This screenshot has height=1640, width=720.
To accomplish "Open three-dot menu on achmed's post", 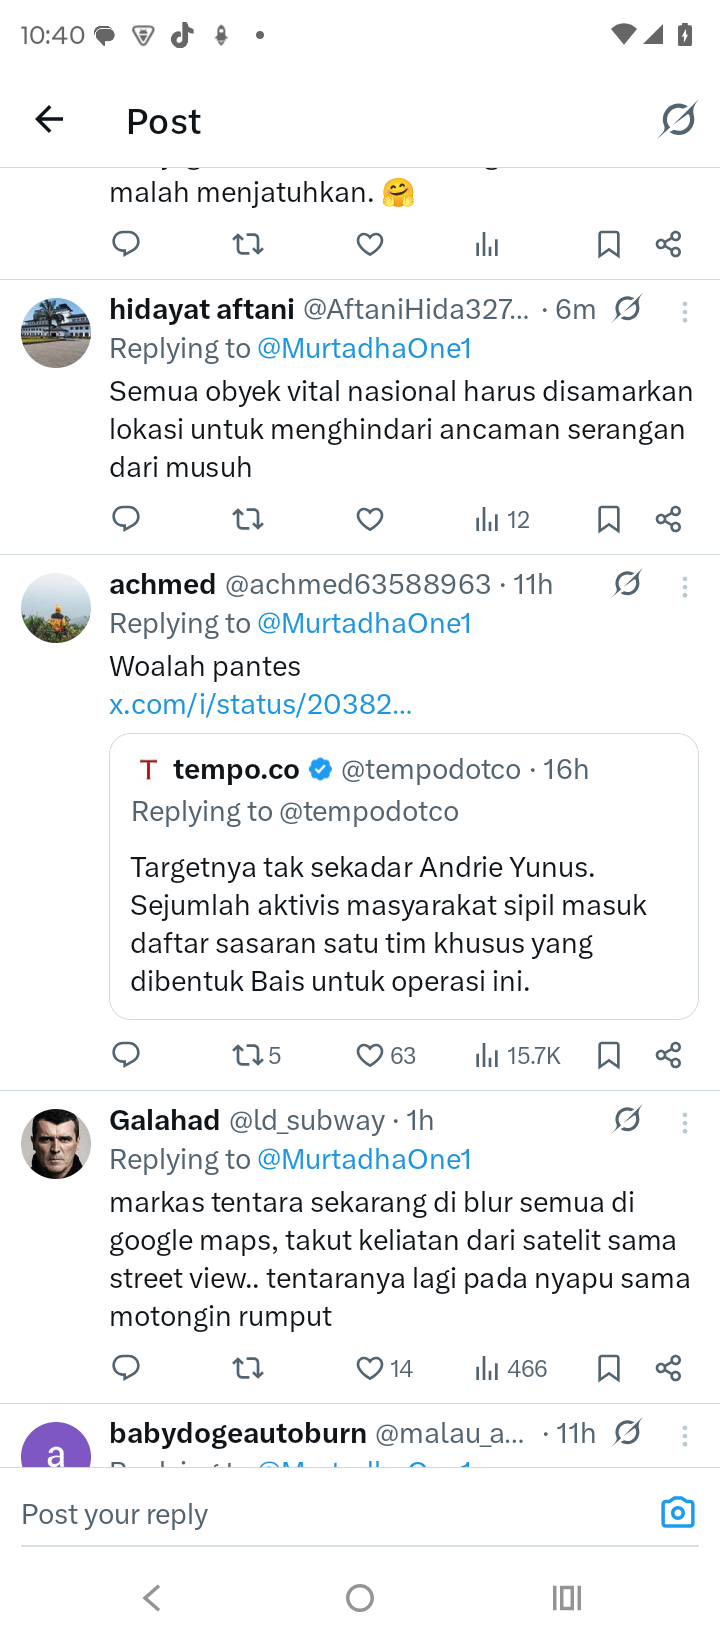I will [x=685, y=587].
